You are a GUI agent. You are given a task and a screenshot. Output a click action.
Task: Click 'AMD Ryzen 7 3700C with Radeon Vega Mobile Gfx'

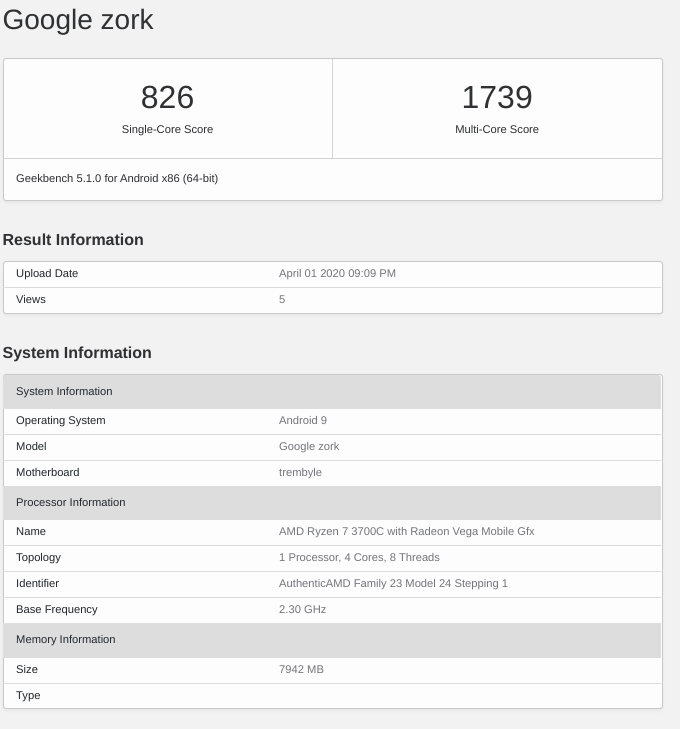pyautogui.click(x=407, y=531)
